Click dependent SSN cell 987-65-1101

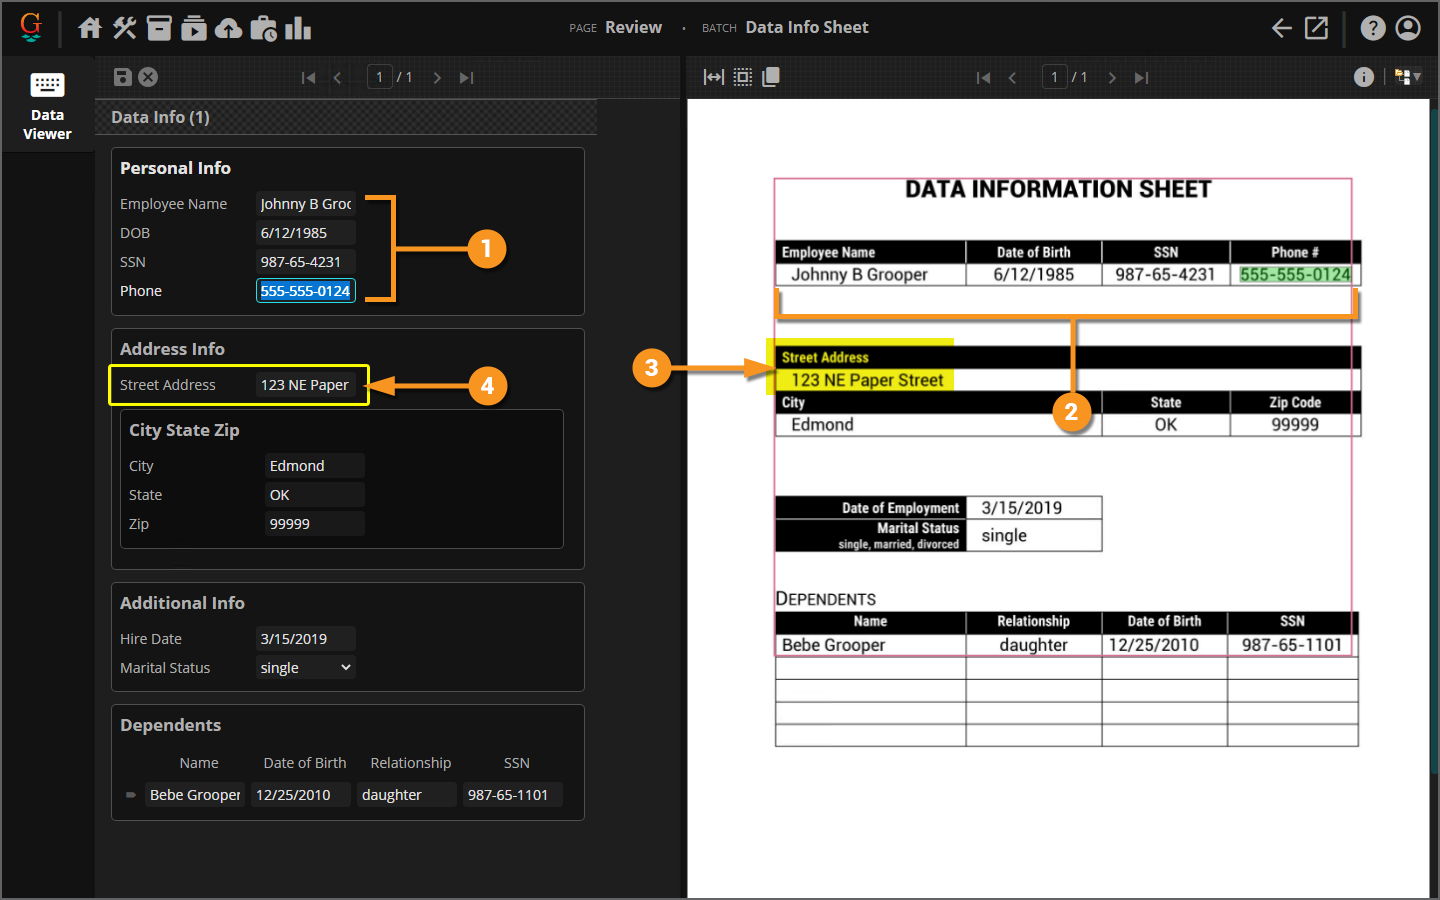[513, 795]
